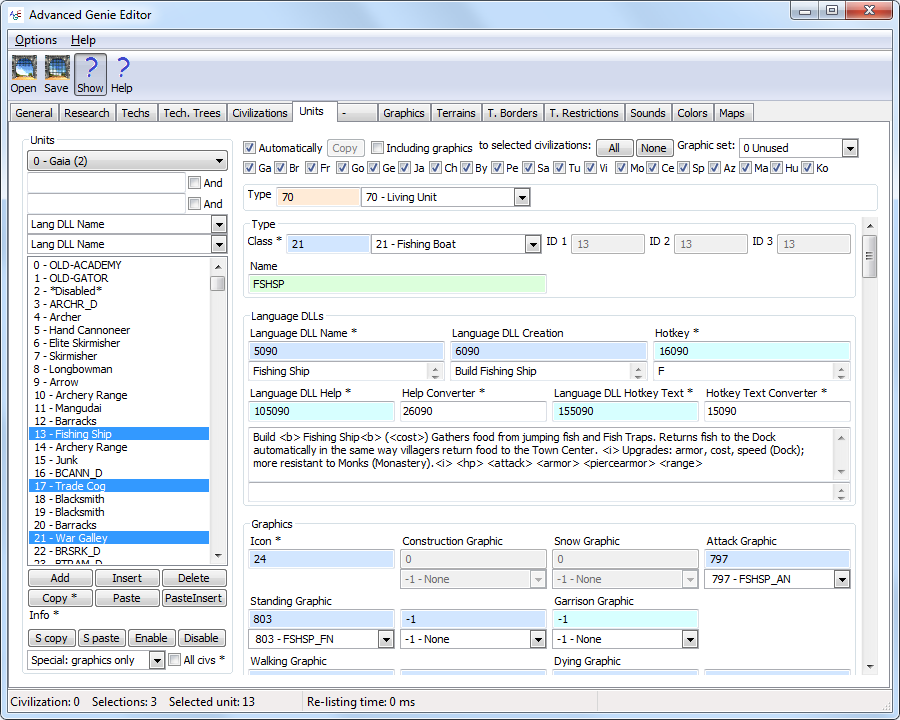Open the Options menu
This screenshot has width=900, height=720.
click(36, 40)
